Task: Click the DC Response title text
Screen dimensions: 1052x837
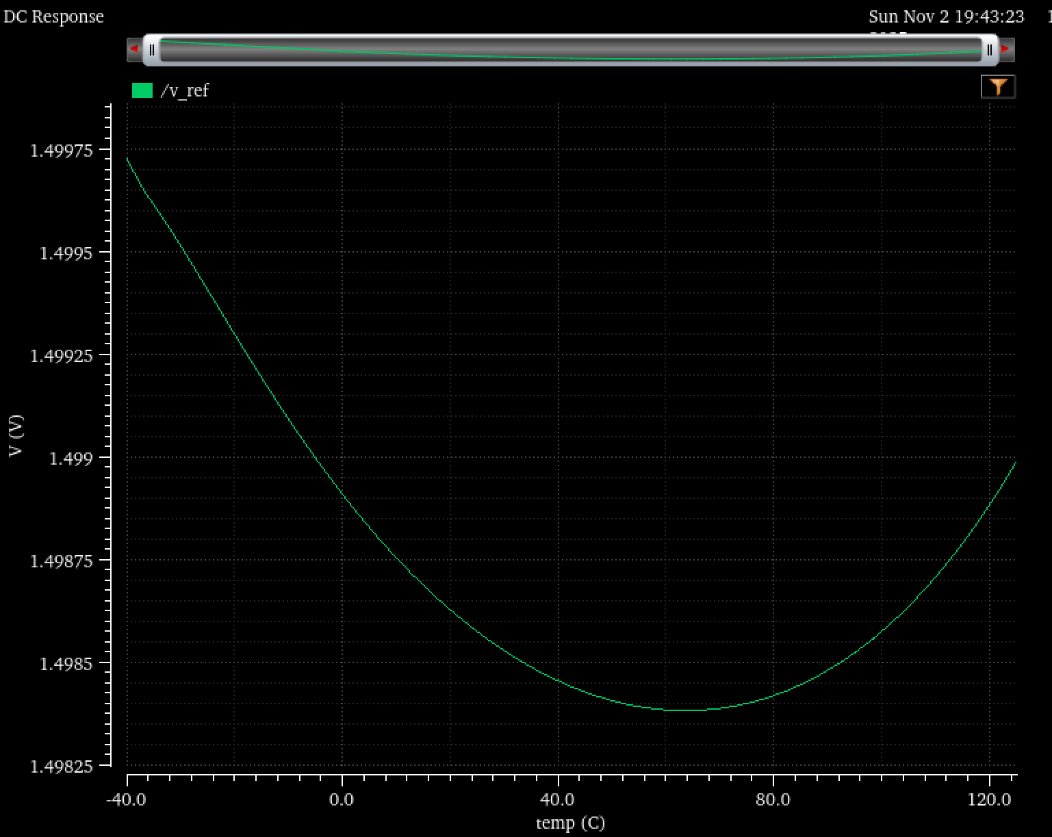Action: point(54,17)
